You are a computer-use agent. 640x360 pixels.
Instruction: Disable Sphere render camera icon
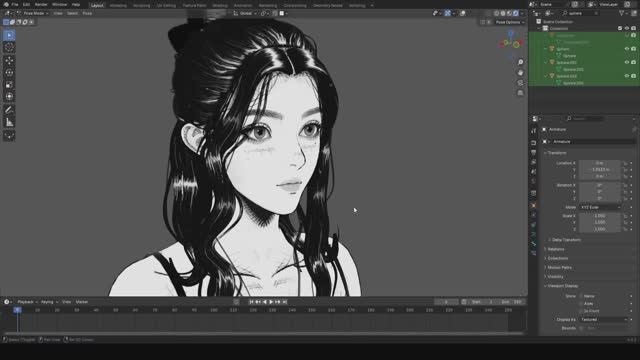coord(633,49)
